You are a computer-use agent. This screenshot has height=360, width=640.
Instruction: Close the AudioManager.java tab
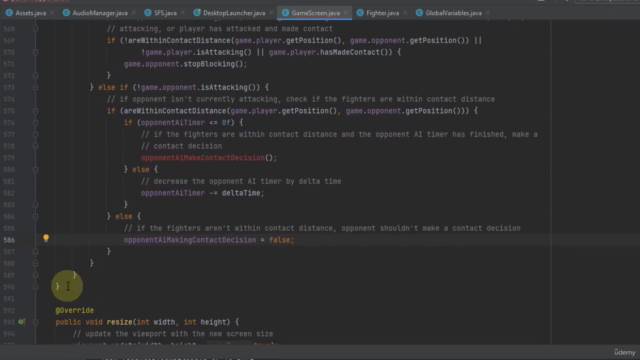click(133, 13)
